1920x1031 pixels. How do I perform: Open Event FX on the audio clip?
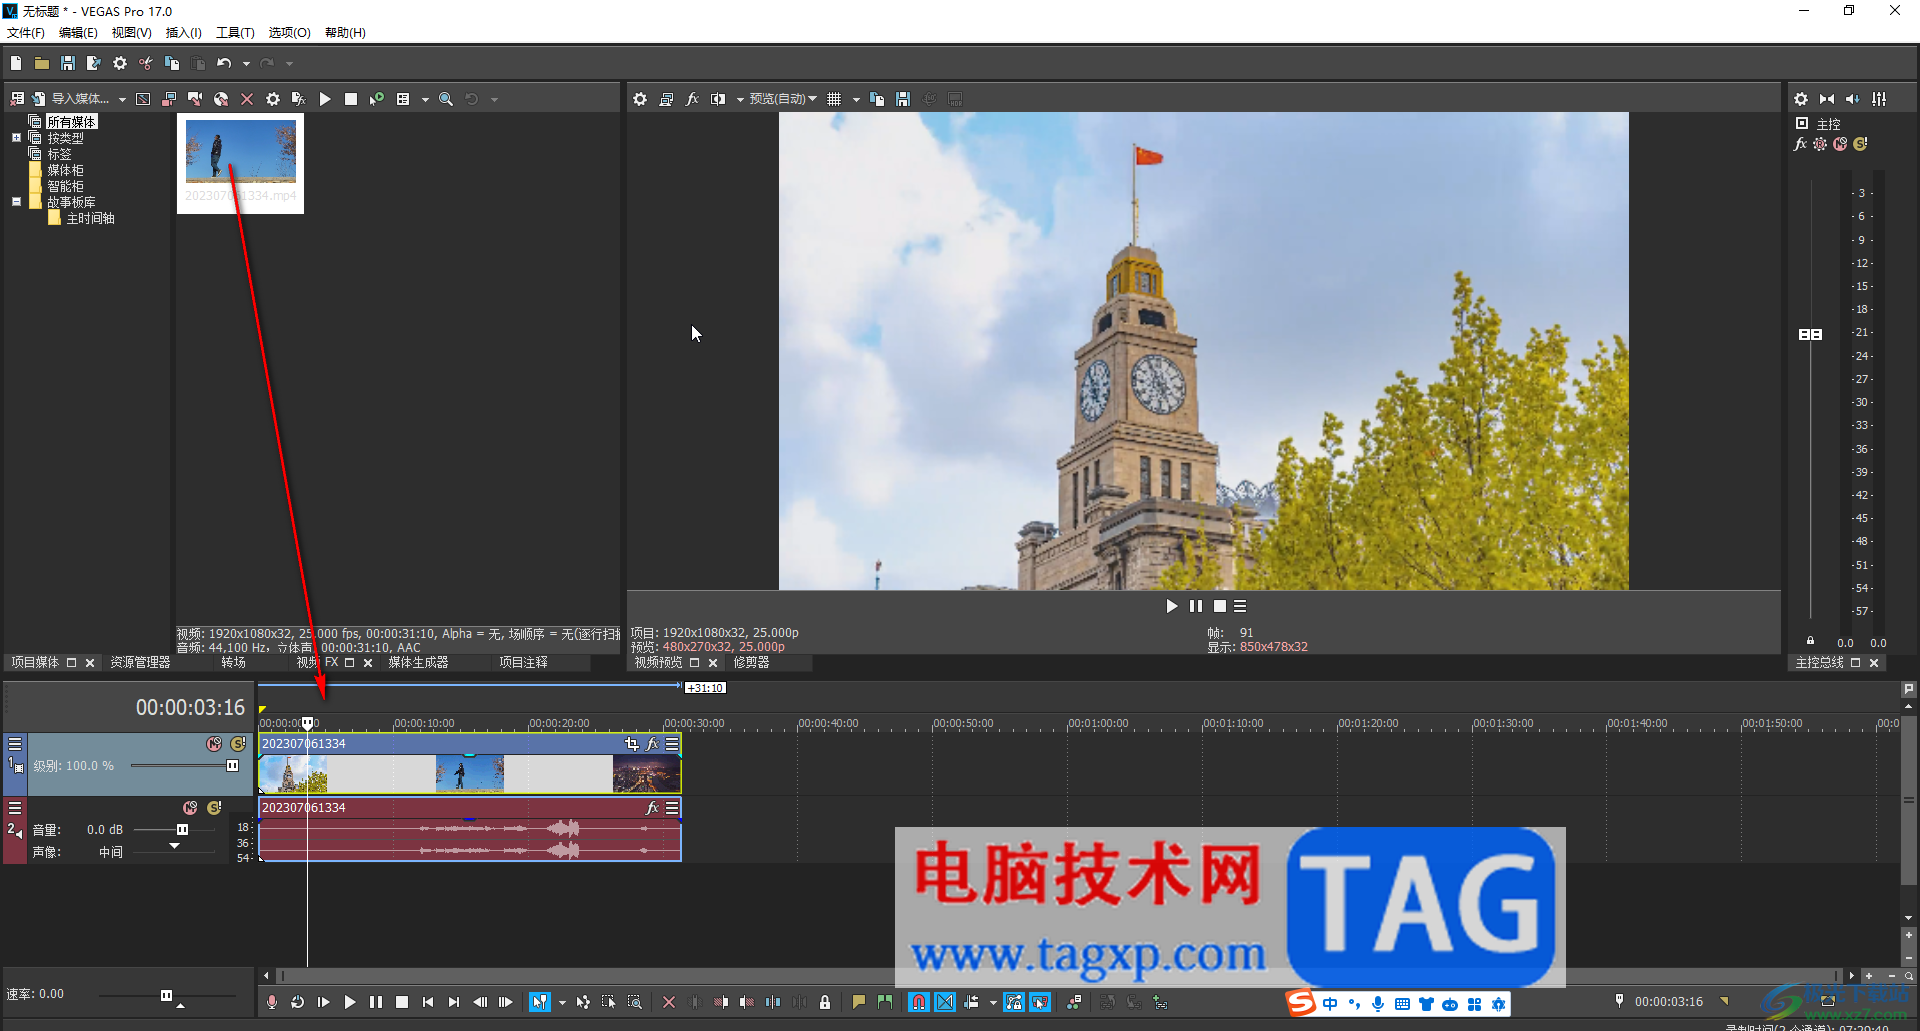tap(652, 808)
